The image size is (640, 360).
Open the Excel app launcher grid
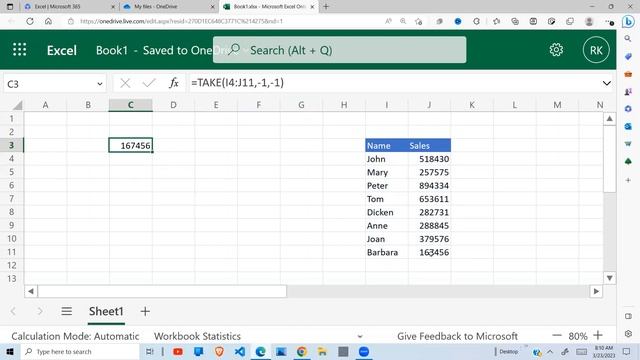click(x=19, y=50)
